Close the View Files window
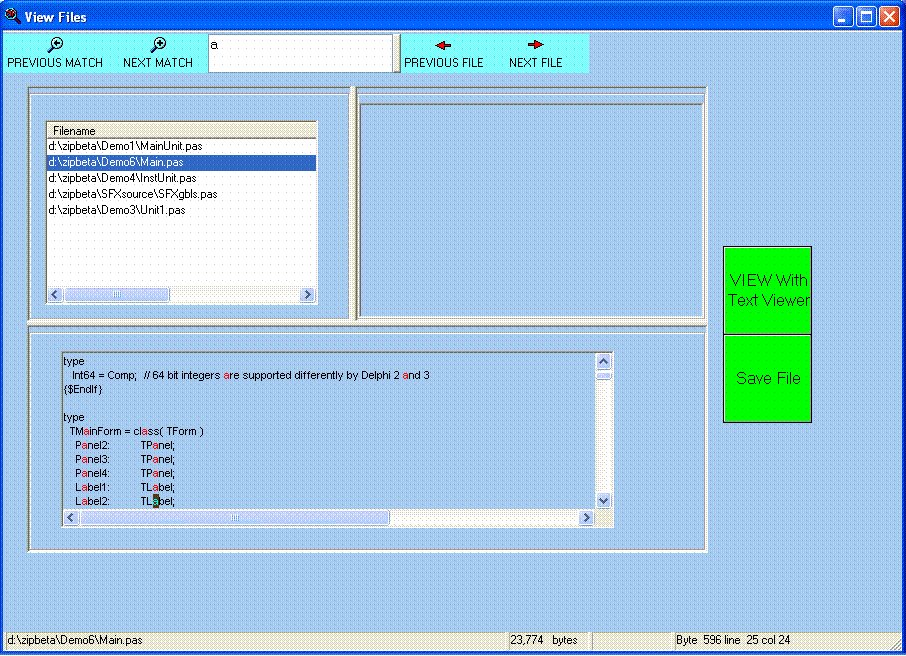 [x=889, y=17]
